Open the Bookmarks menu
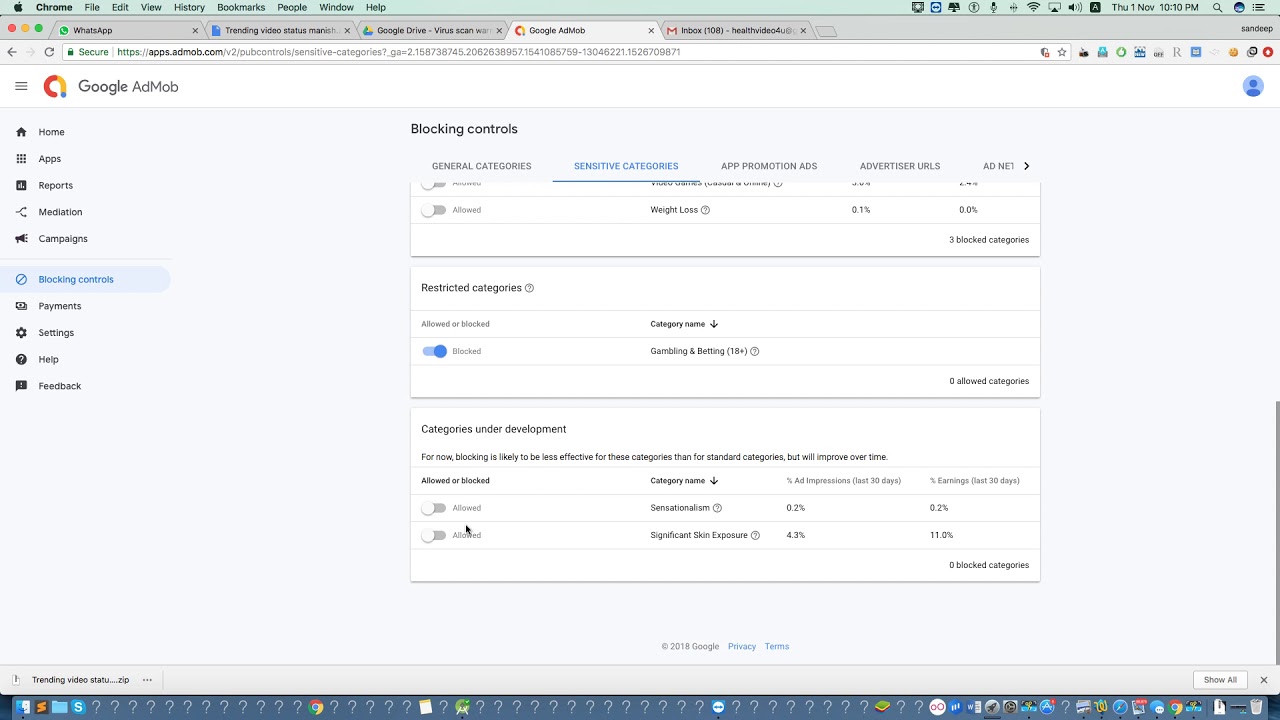Image resolution: width=1280 pixels, height=720 pixels. pyautogui.click(x=241, y=7)
